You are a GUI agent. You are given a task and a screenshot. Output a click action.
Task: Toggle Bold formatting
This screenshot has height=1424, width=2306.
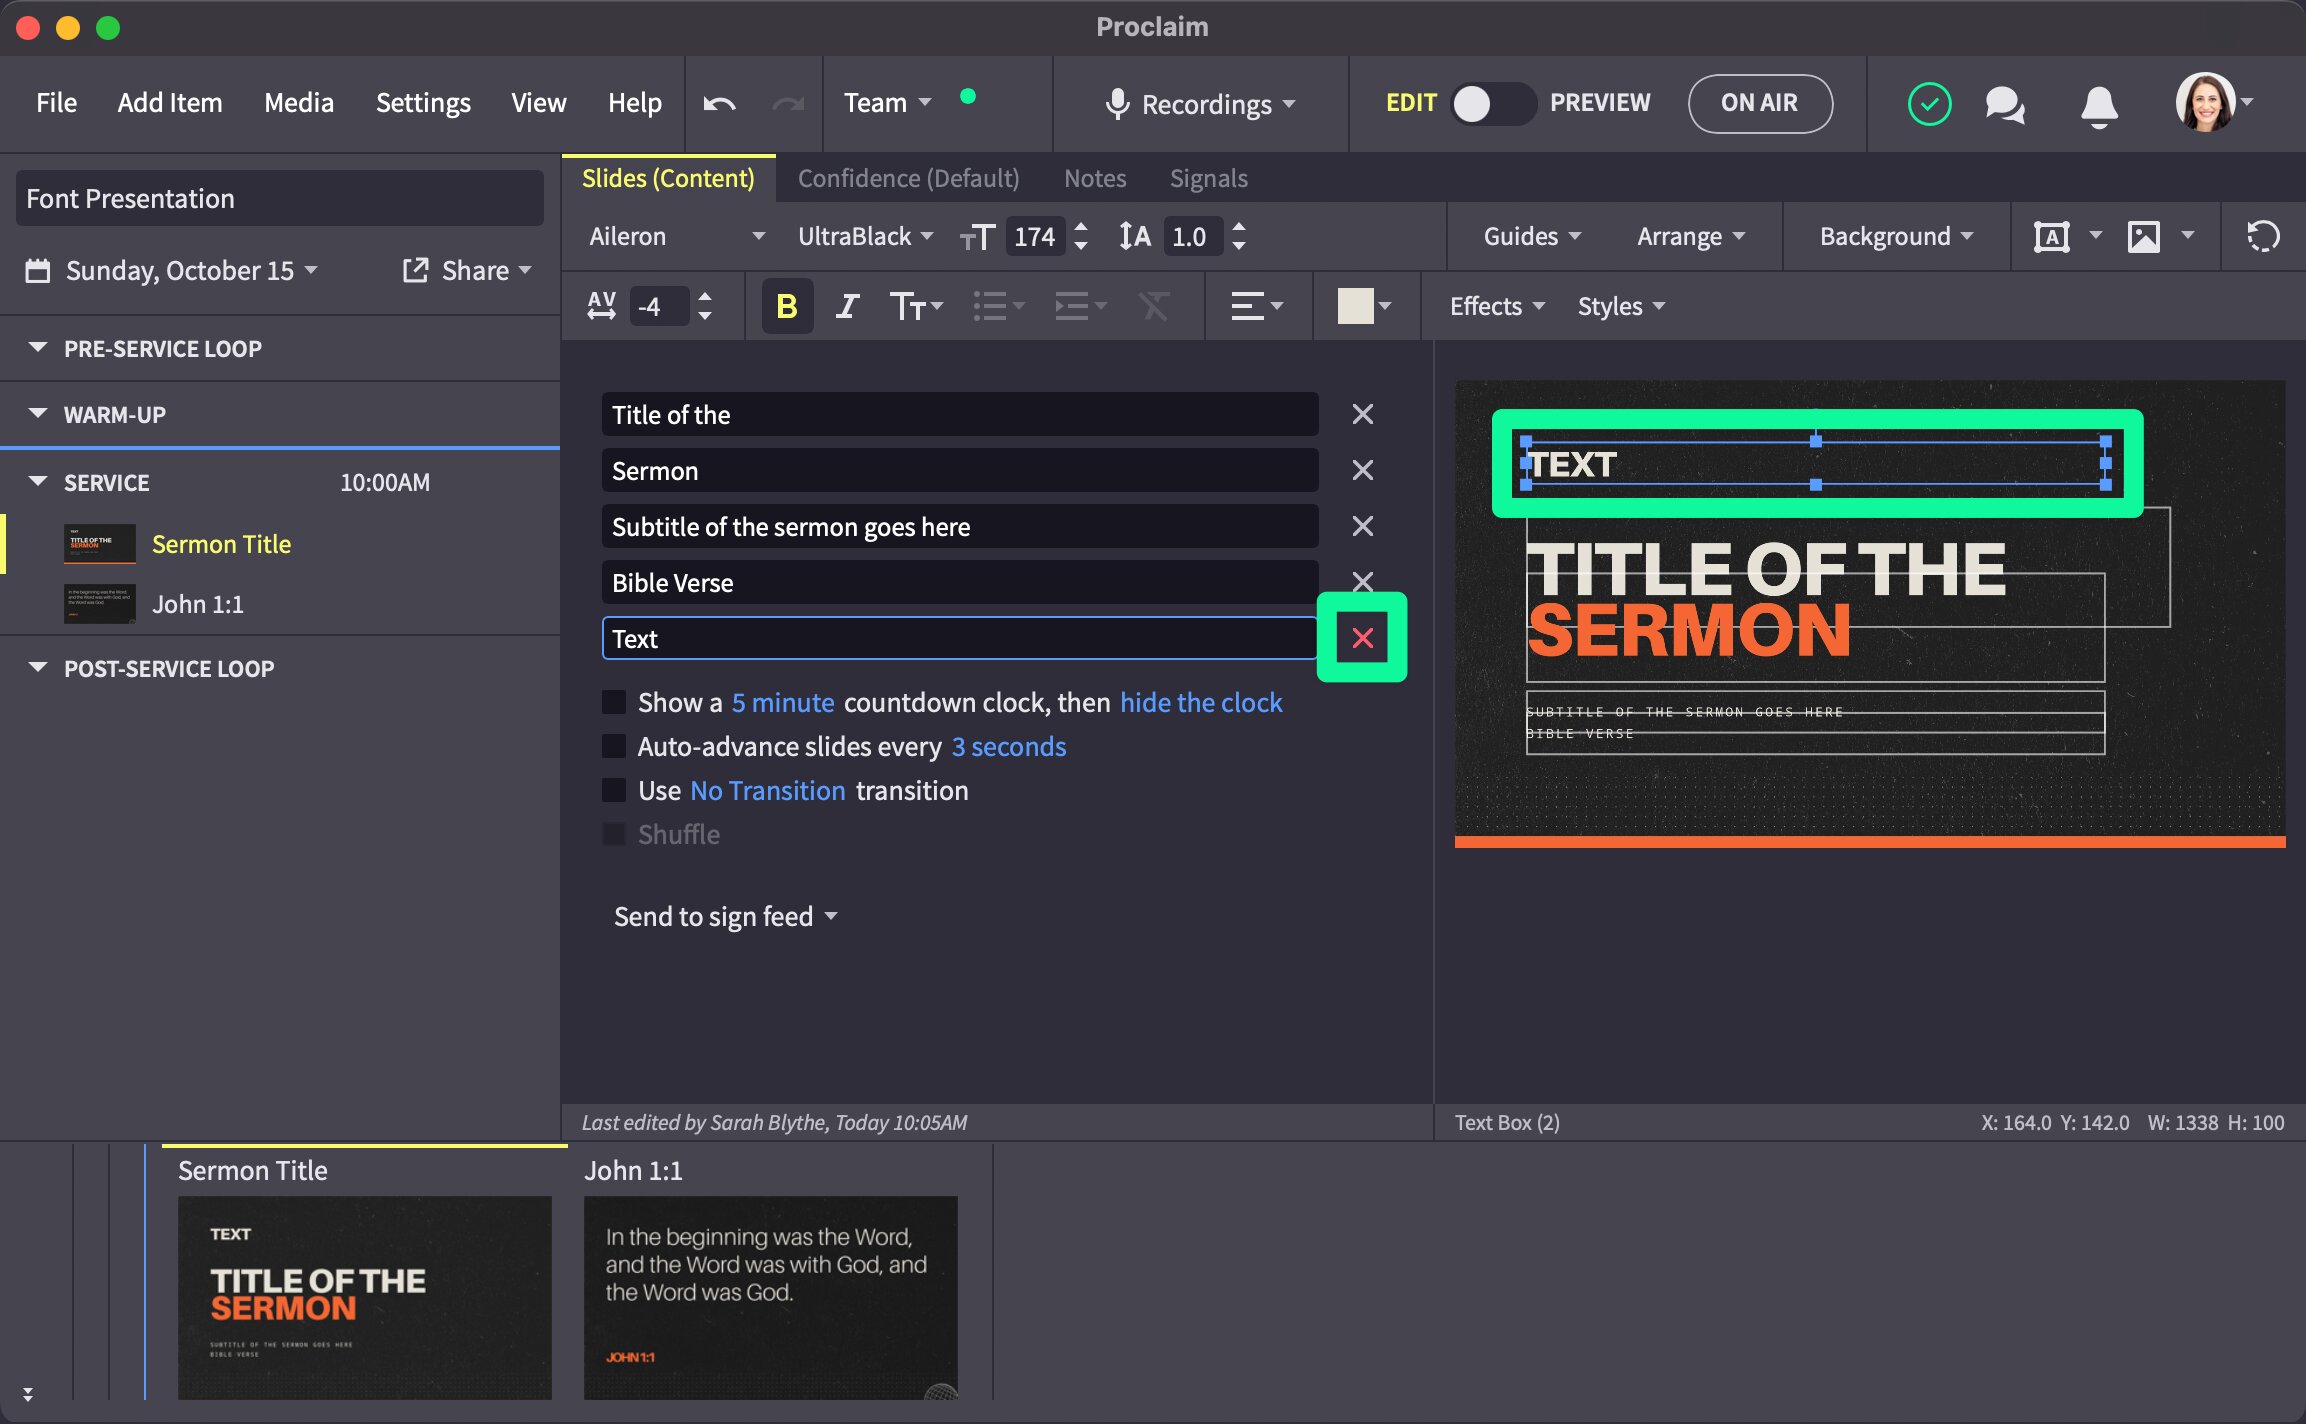point(787,306)
